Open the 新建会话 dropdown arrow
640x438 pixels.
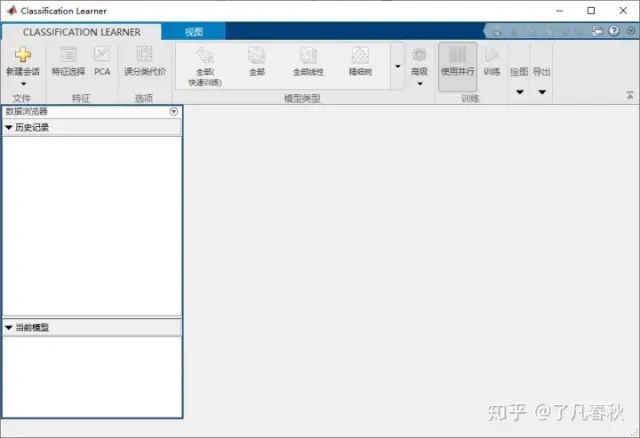click(24, 84)
